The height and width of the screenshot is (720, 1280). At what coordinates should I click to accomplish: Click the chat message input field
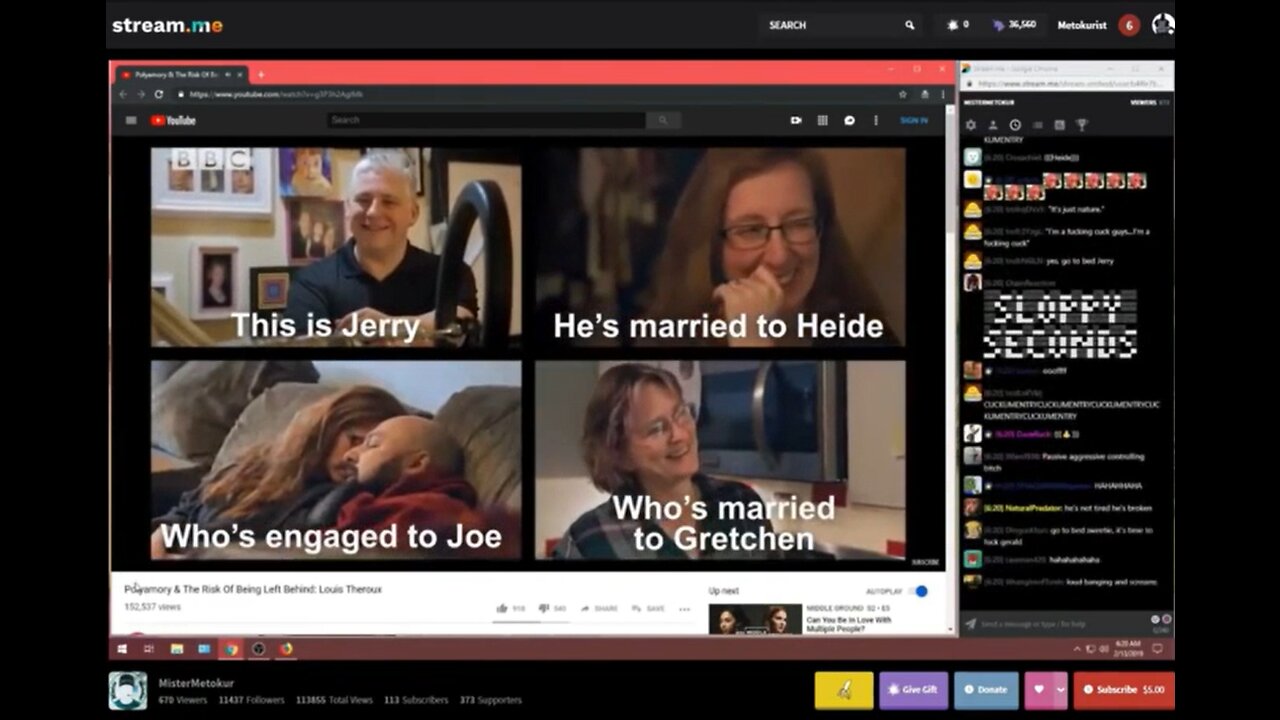pyautogui.click(x=1064, y=623)
